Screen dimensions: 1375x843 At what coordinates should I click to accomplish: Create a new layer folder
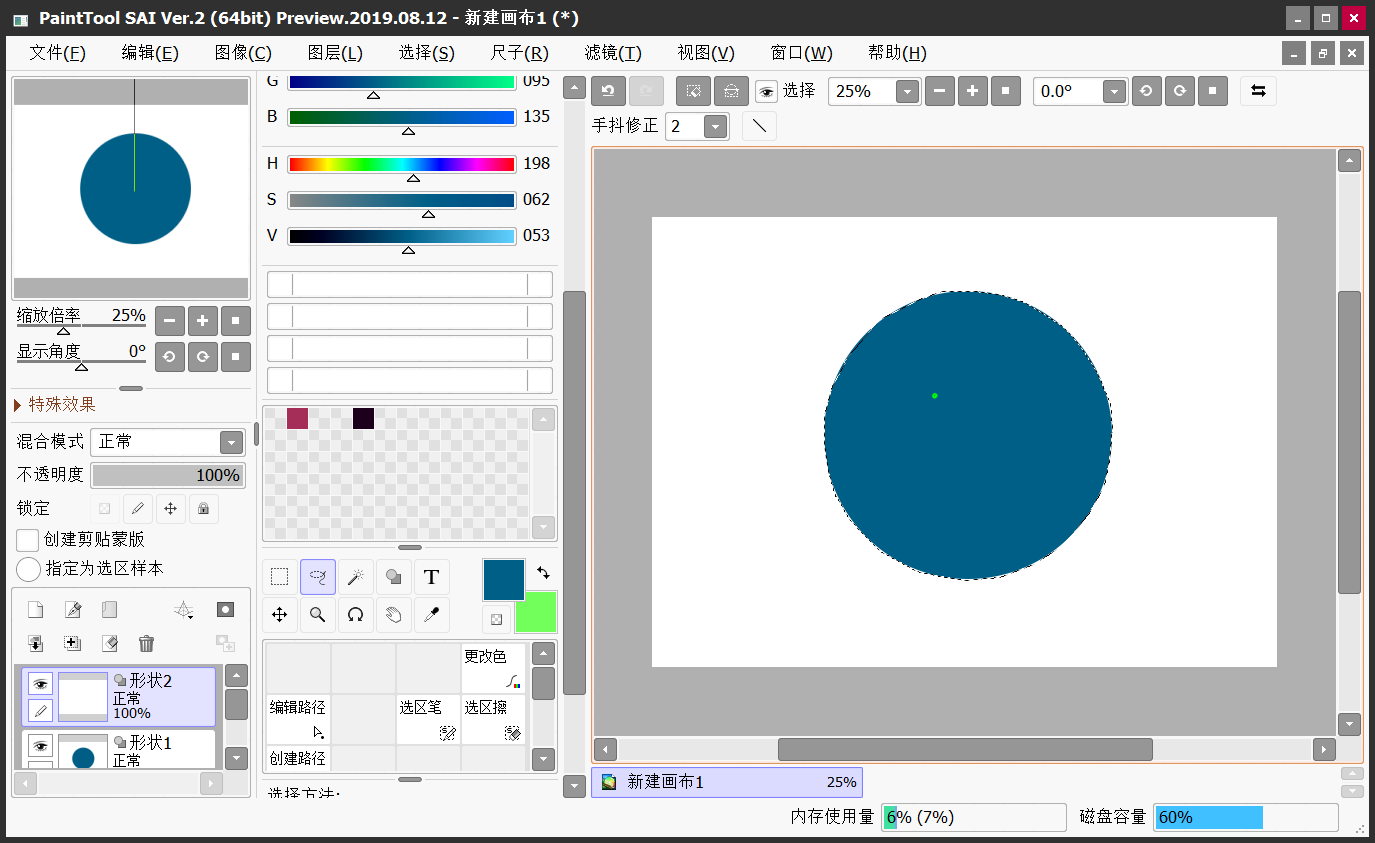coord(110,609)
